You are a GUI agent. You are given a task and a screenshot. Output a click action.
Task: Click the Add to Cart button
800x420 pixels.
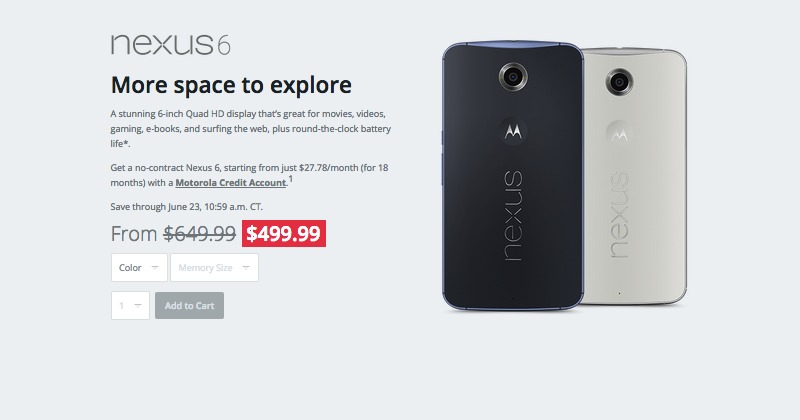(189, 305)
